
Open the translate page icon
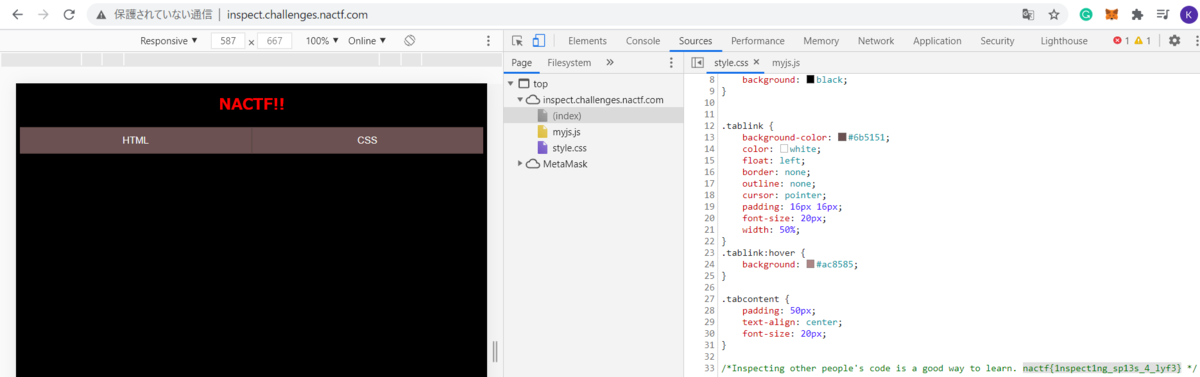(x=1027, y=15)
